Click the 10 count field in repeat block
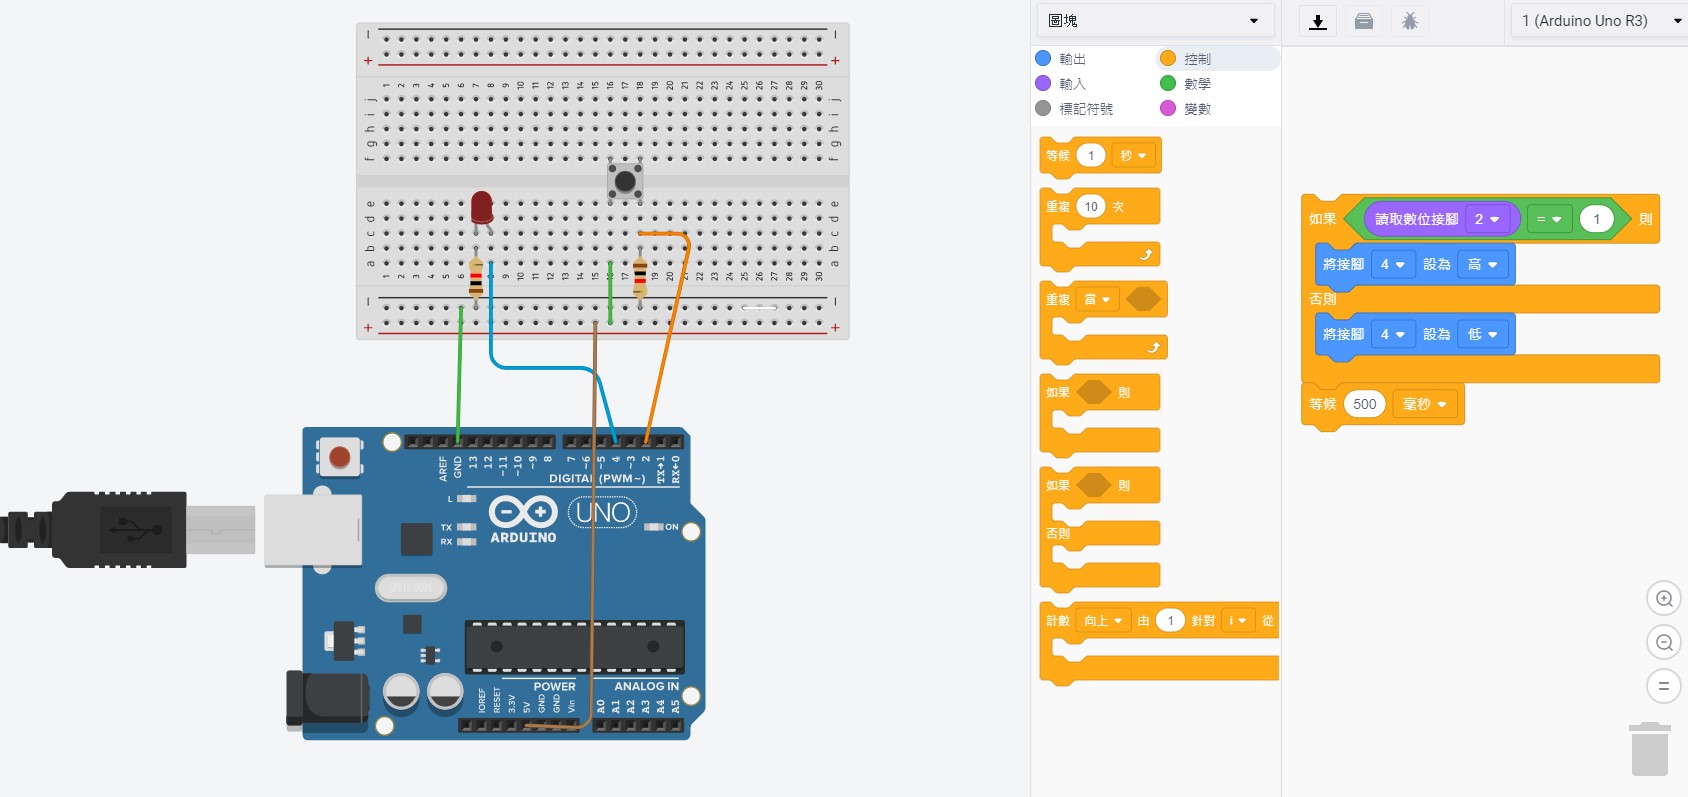Screen dimensions: 1688x797 click(1091, 207)
